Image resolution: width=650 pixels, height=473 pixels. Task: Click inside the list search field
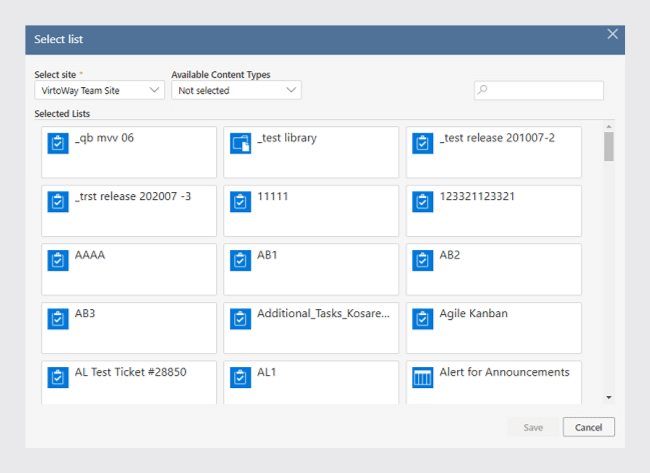539,90
